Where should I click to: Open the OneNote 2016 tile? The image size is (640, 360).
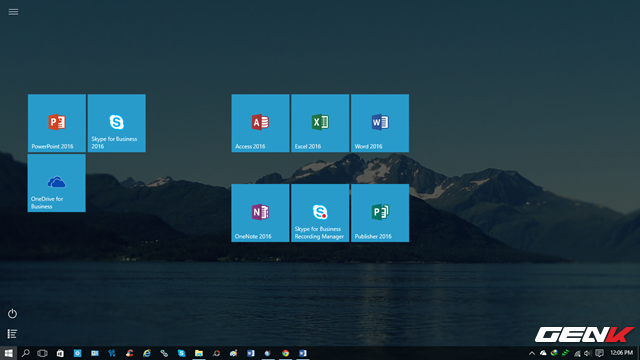tap(260, 213)
